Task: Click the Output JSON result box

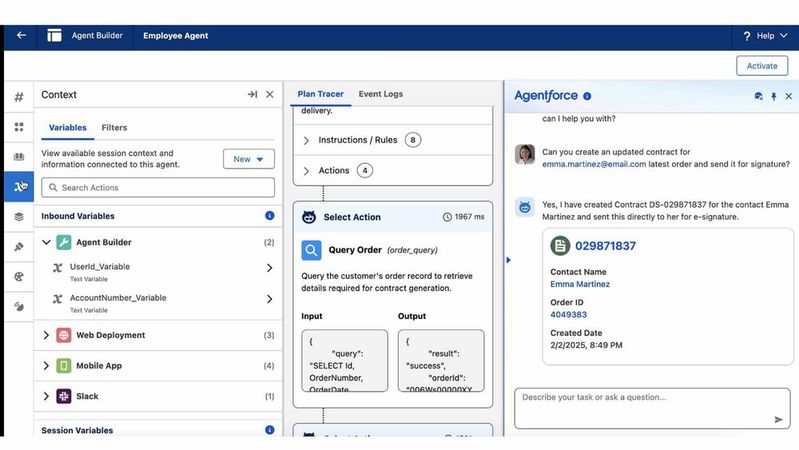Action: [x=441, y=361]
